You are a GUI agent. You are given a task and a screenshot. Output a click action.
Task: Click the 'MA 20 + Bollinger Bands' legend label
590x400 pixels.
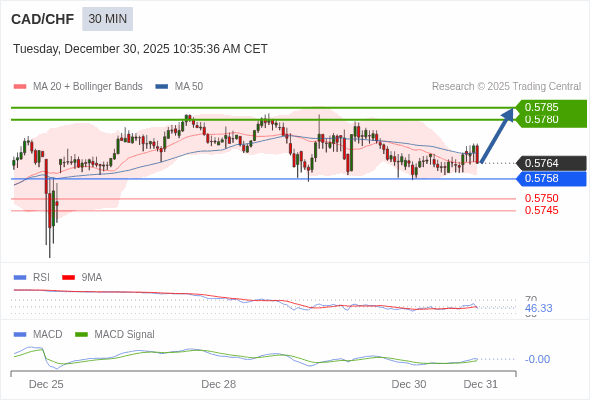pyautogui.click(x=88, y=87)
